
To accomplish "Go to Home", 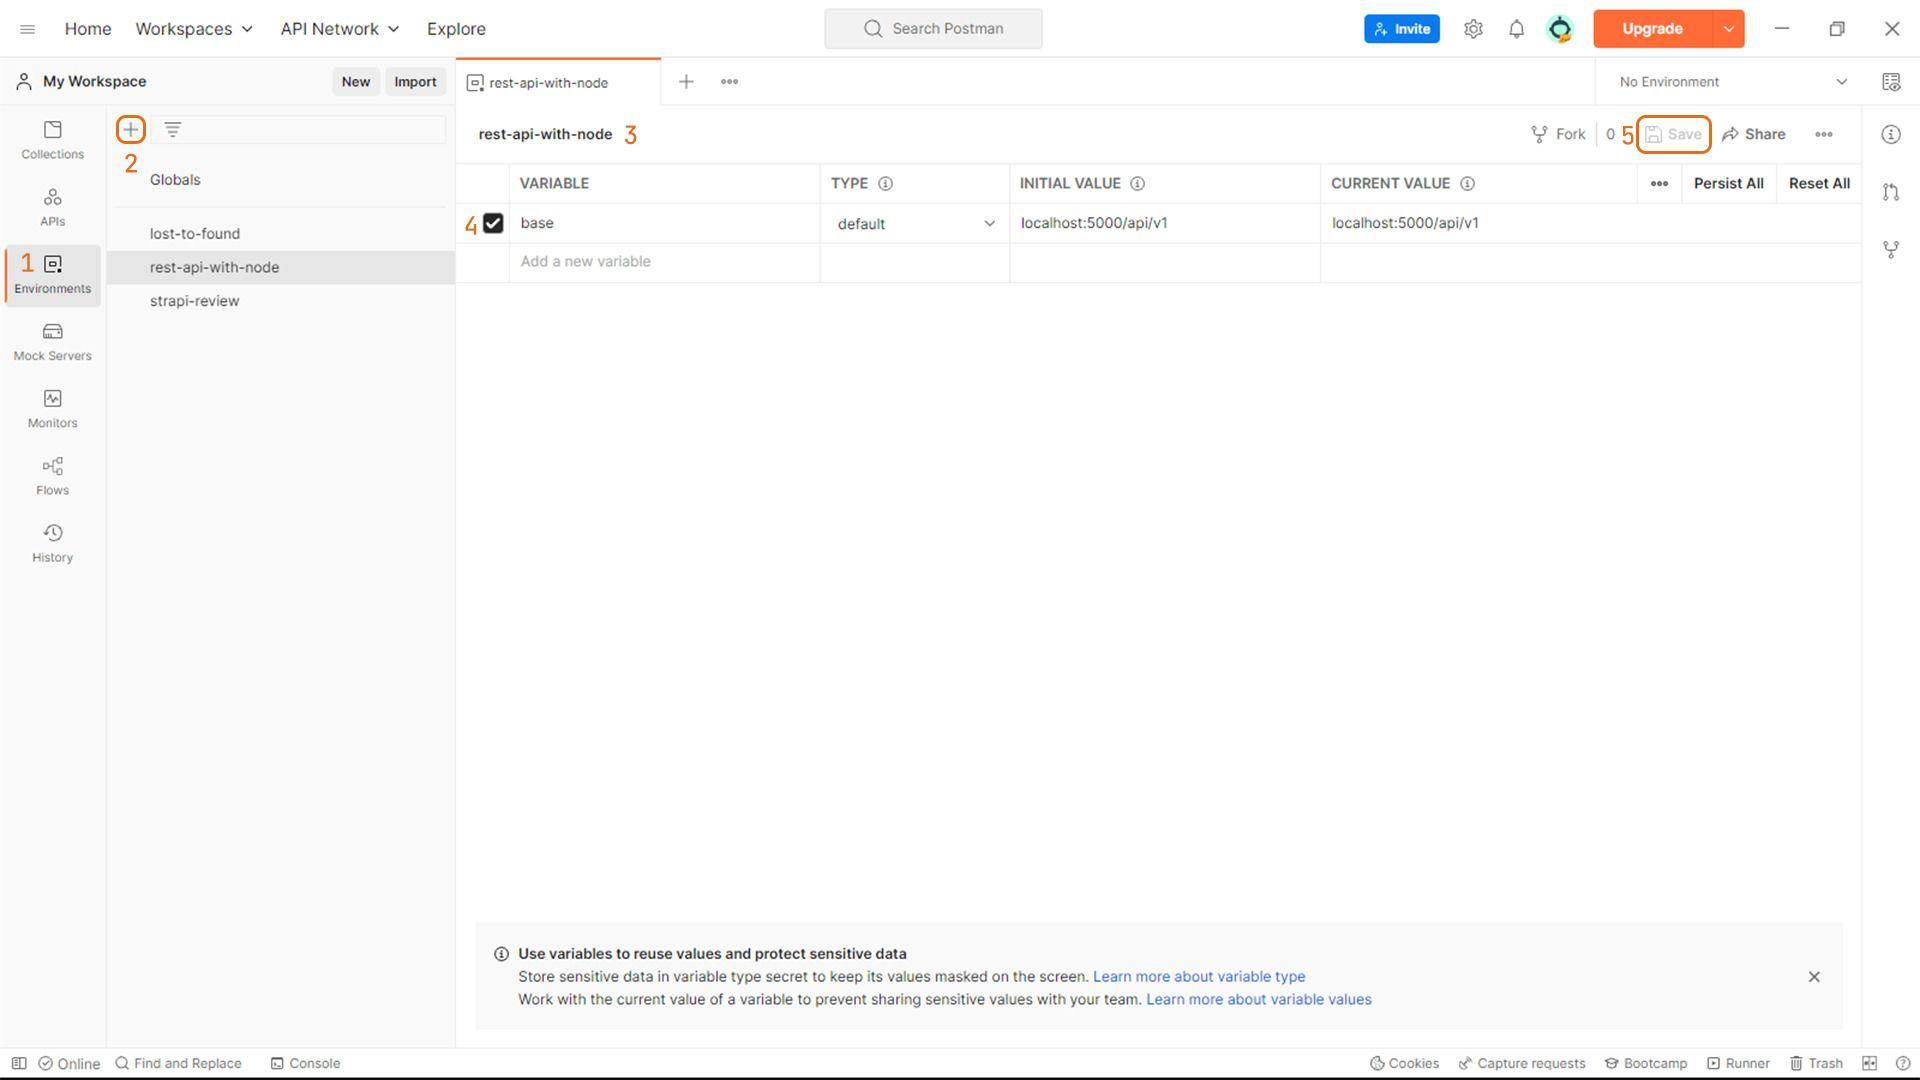I will (88, 29).
